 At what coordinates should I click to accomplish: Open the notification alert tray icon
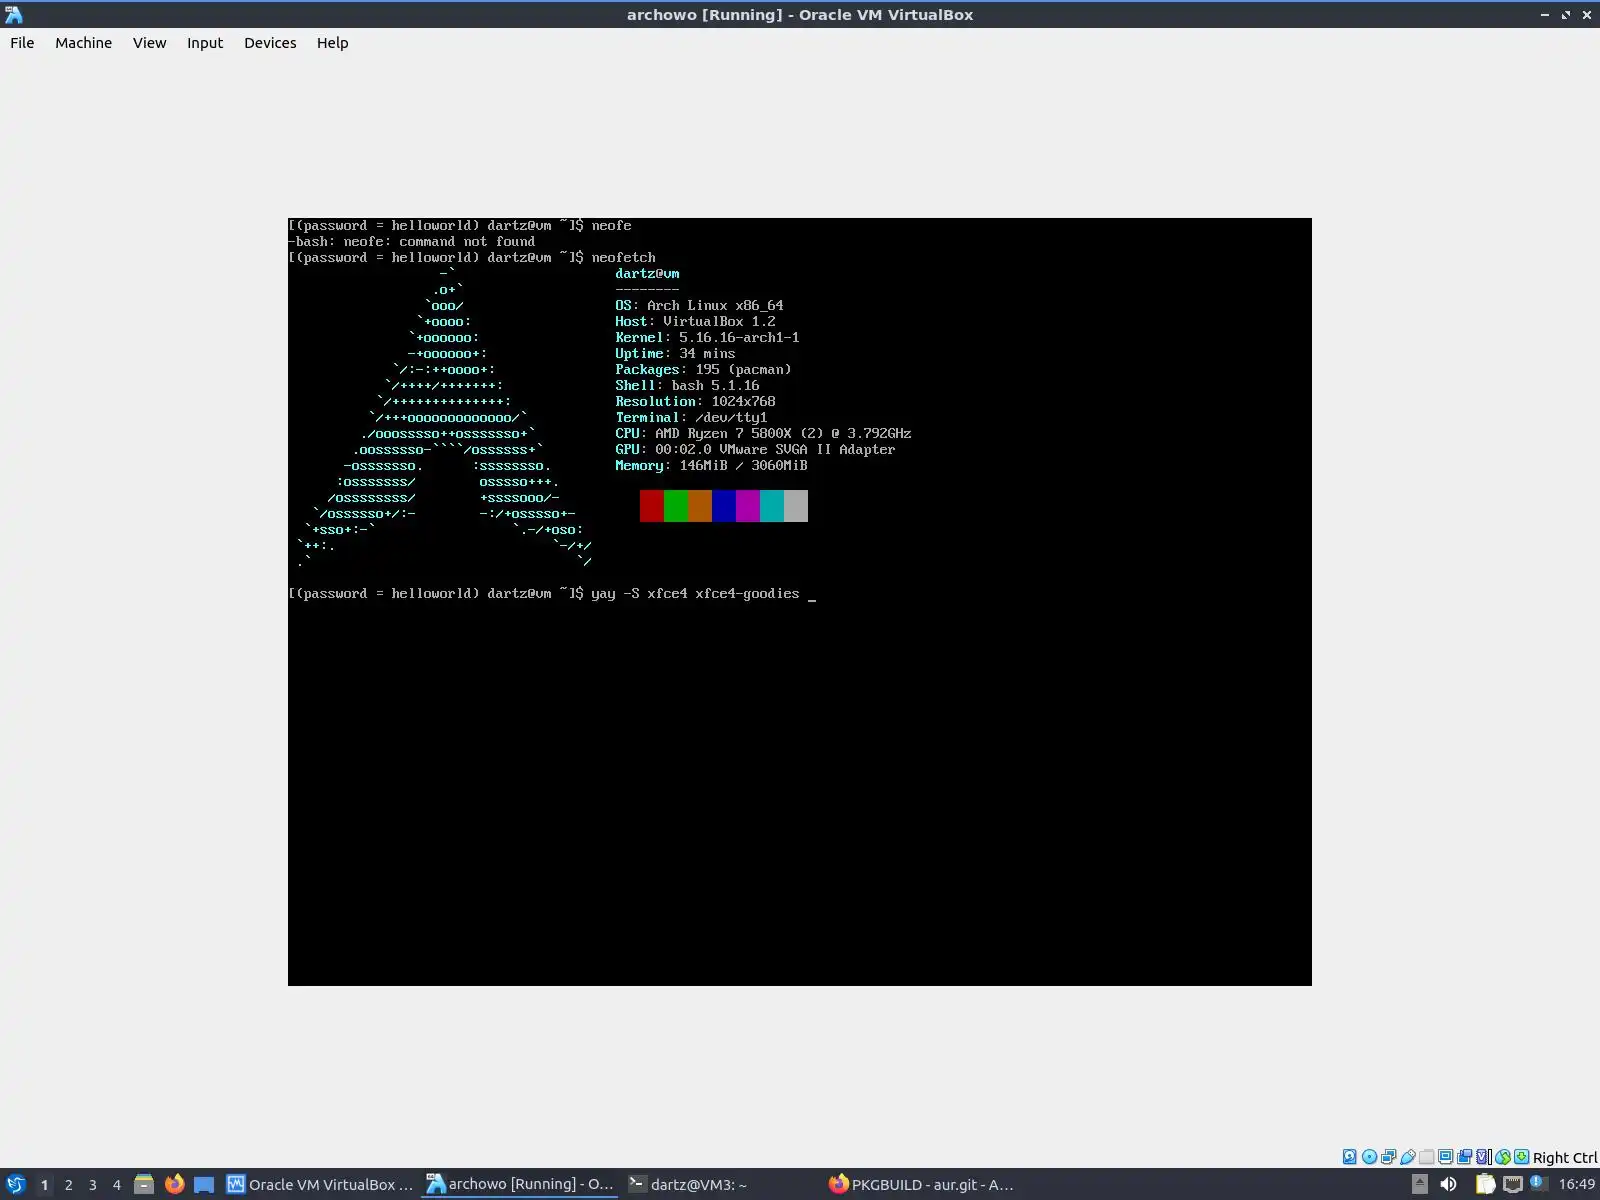(1538, 1184)
